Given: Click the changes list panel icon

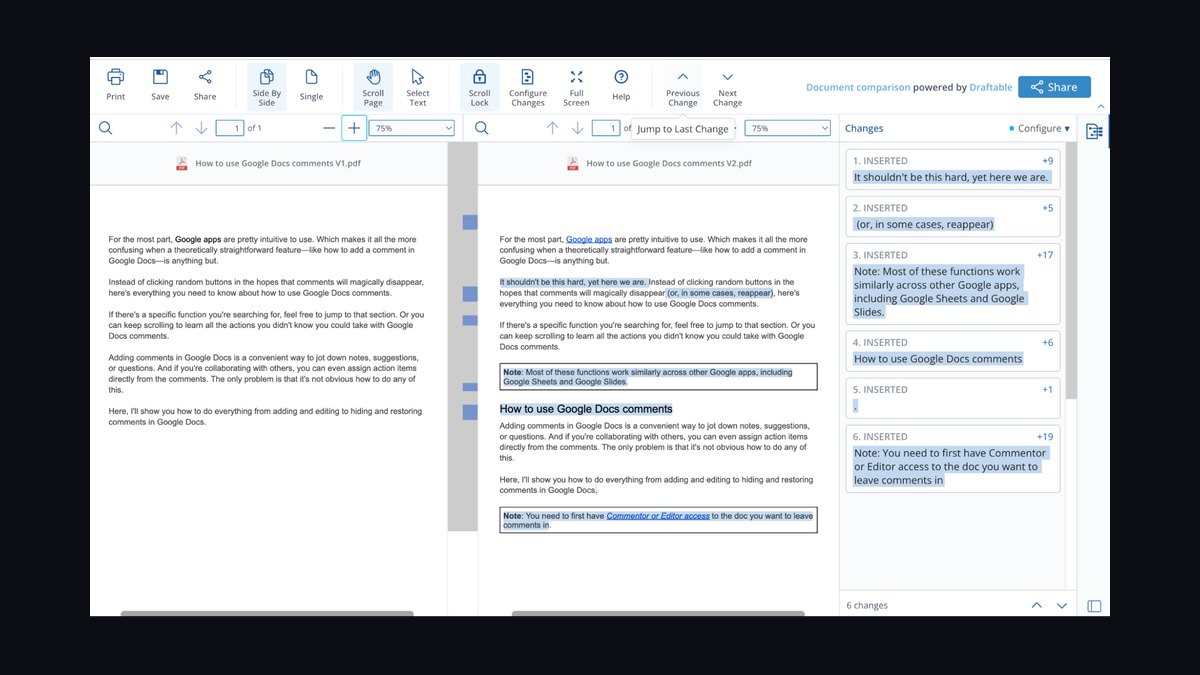Looking at the screenshot, I should (1094, 130).
